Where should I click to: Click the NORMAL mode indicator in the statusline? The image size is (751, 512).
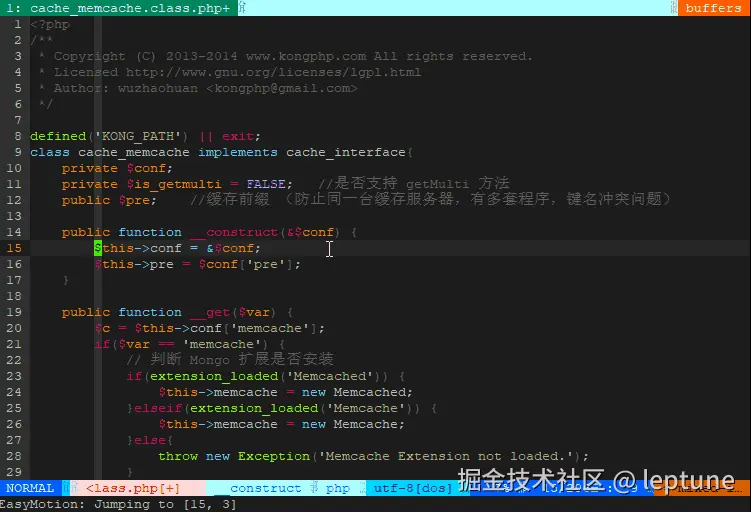[30, 488]
